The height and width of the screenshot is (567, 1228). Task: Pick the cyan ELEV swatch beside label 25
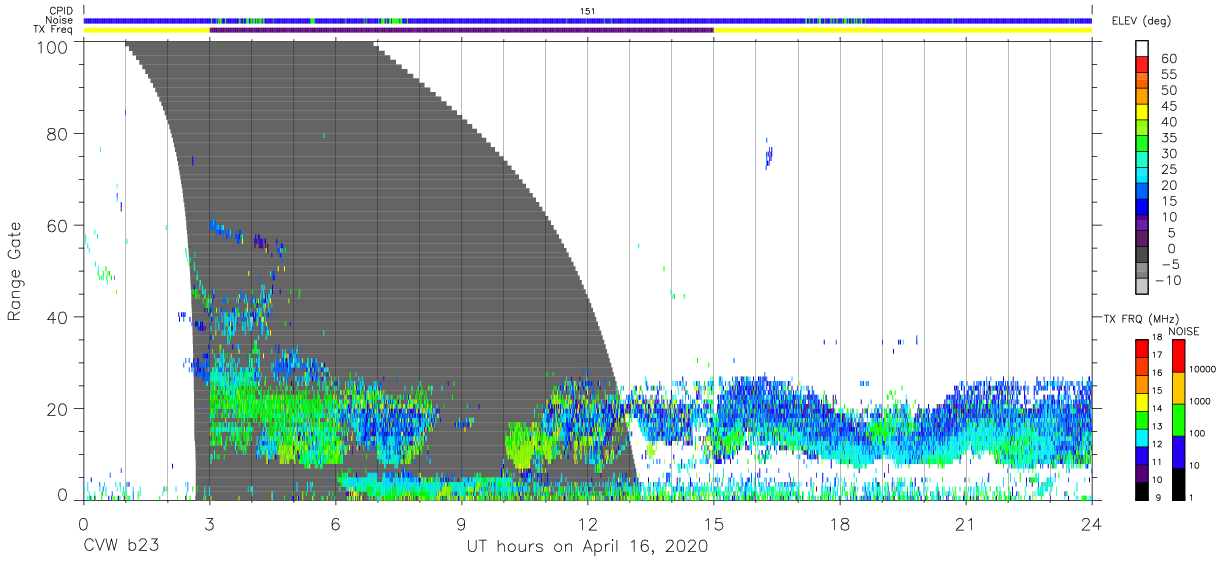(1142, 176)
